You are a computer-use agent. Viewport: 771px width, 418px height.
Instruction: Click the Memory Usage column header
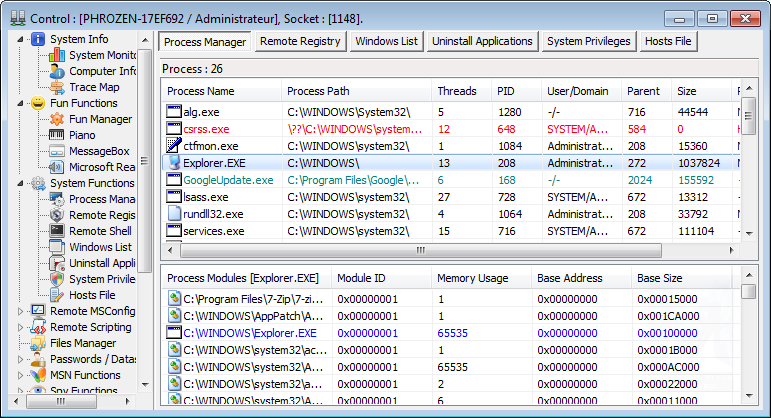[480, 277]
